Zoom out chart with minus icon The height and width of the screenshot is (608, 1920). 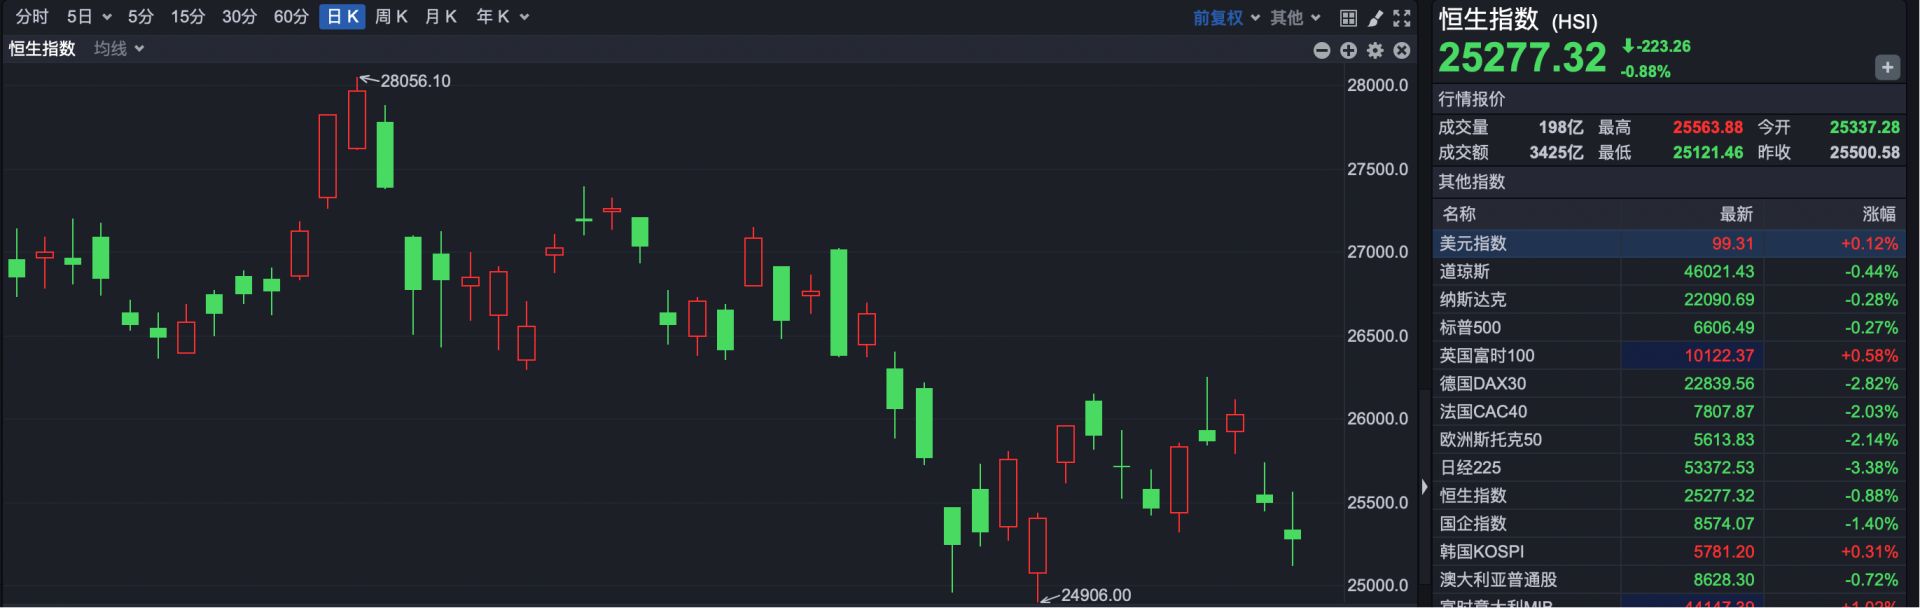(x=1322, y=50)
